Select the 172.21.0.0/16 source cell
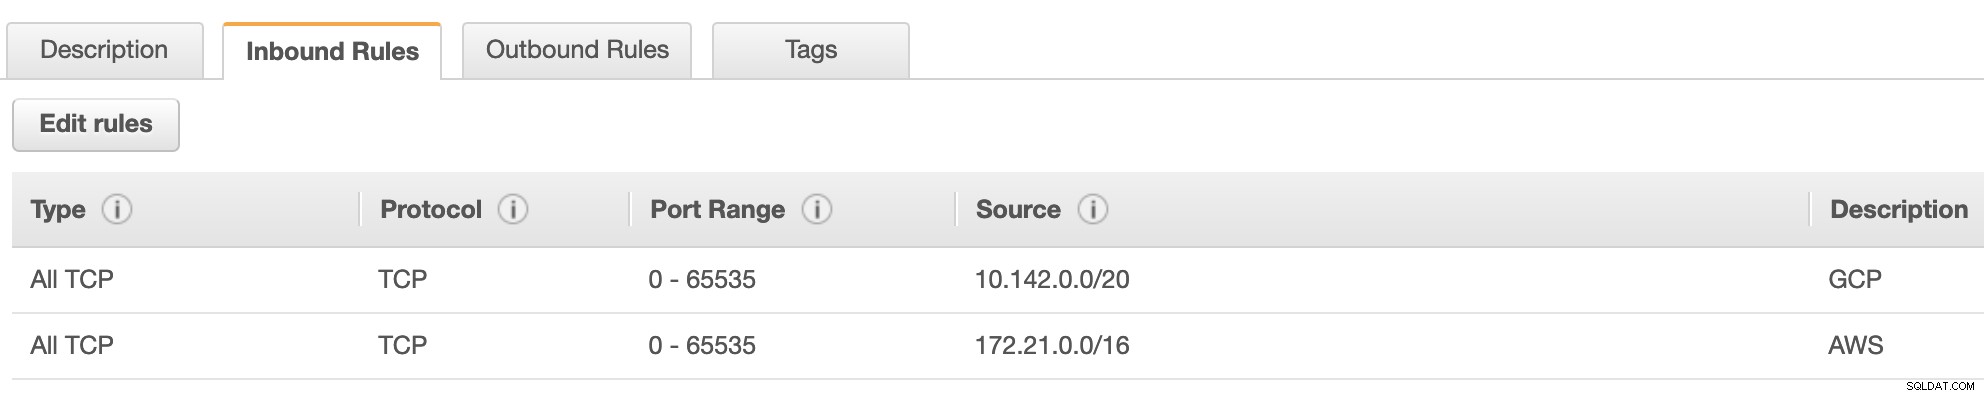 pos(1052,345)
